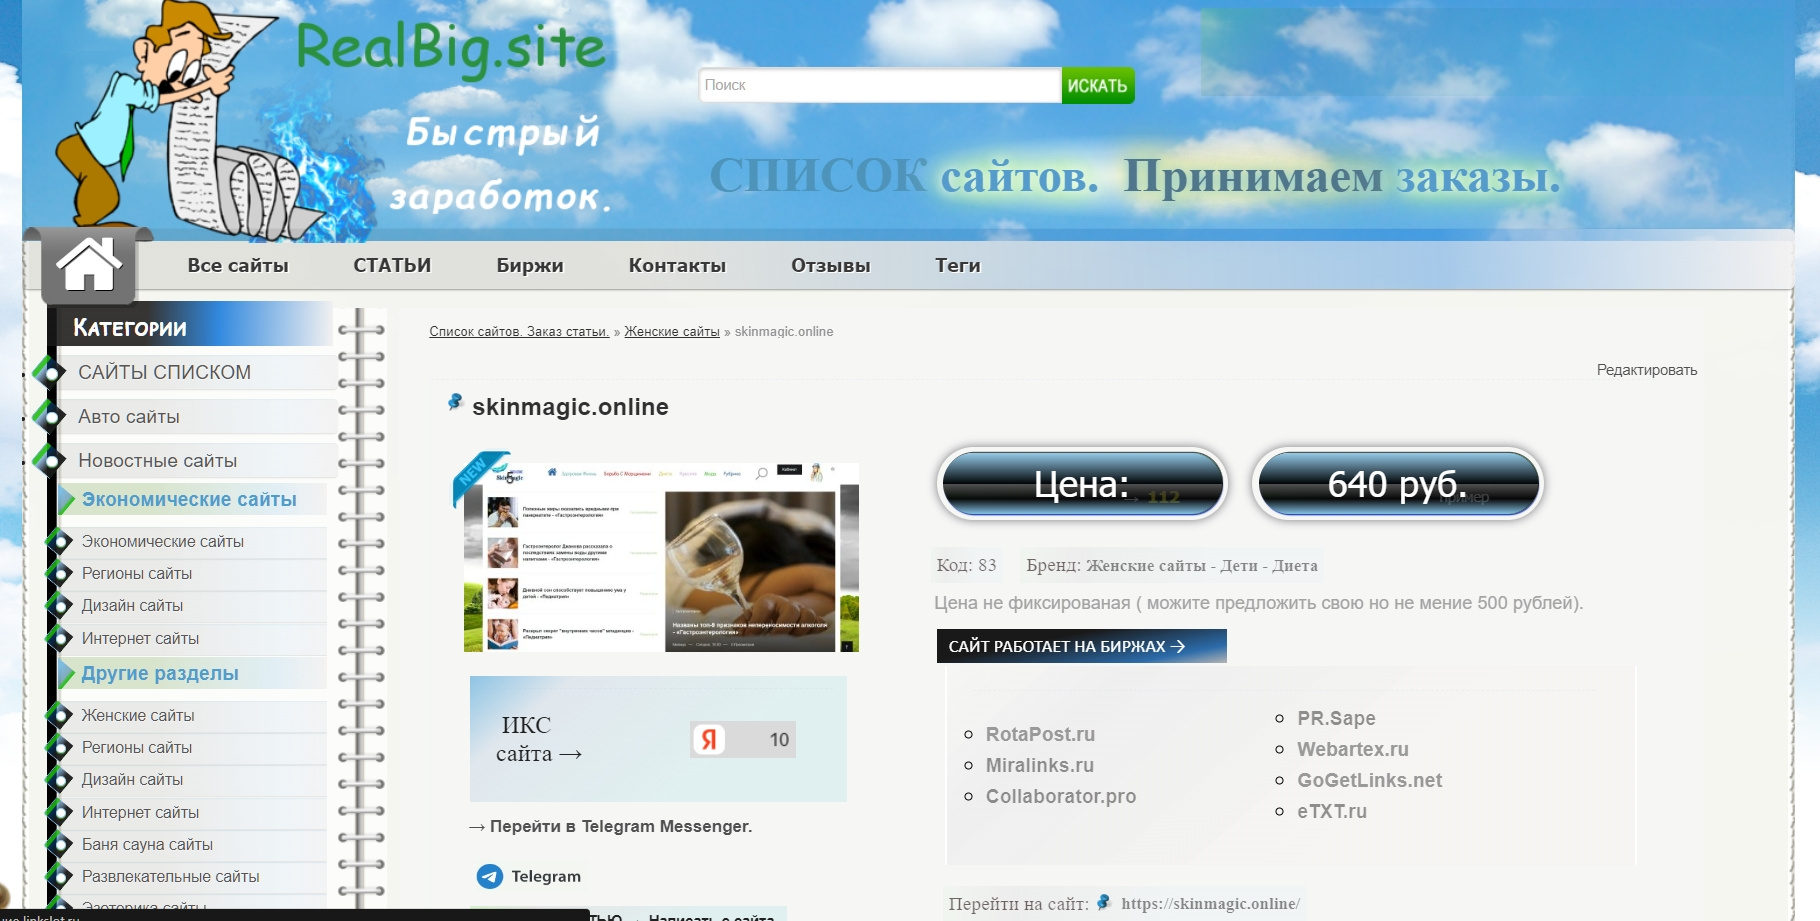
Task: Click the bold Экономические сайты section heading
Action: pos(189,500)
